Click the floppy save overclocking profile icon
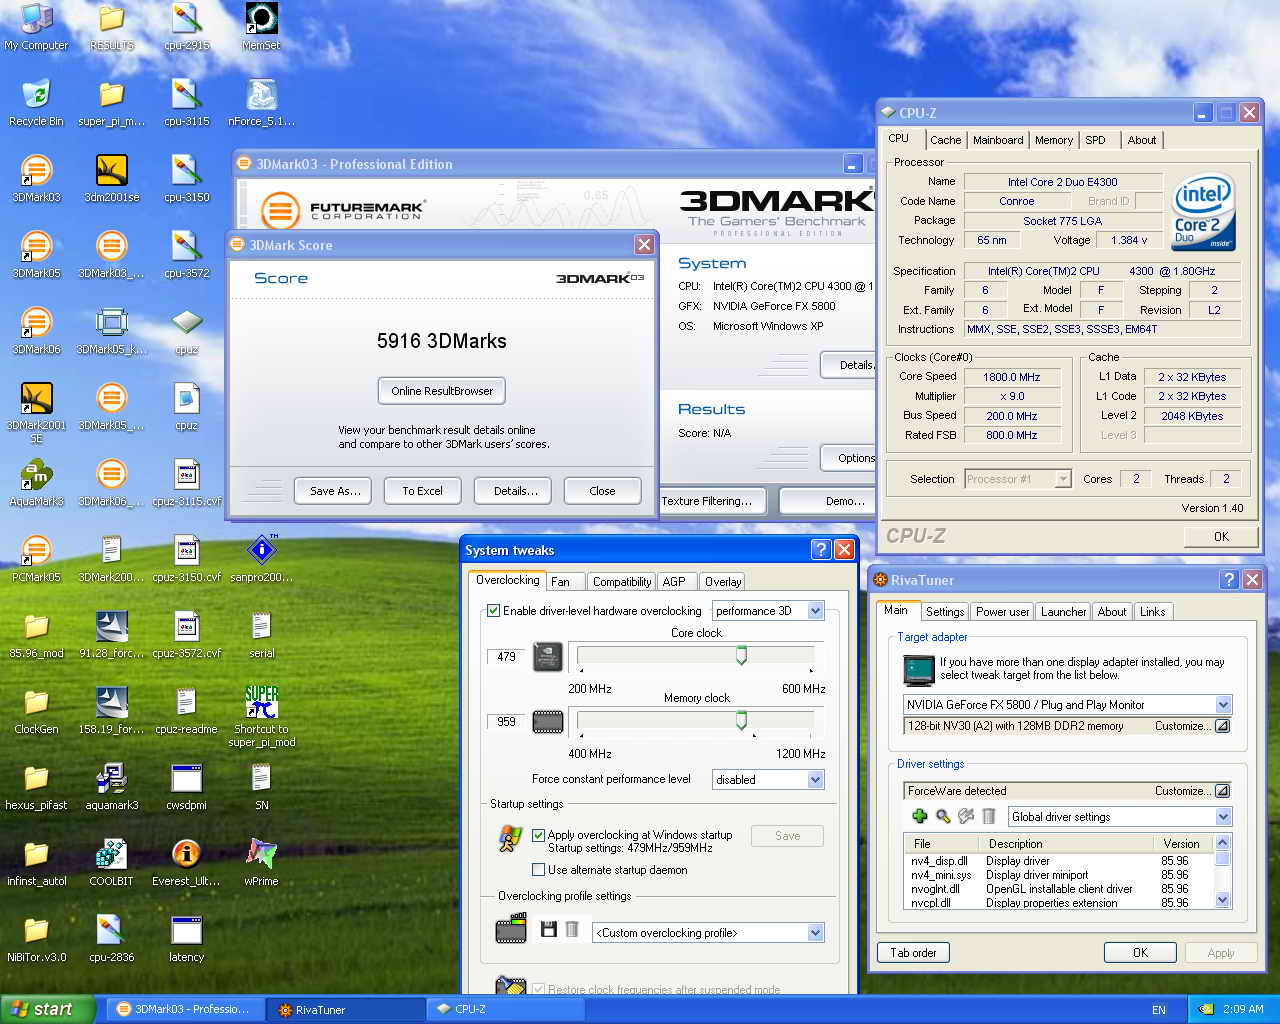Image resolution: width=1280 pixels, height=1024 pixels. [x=548, y=930]
